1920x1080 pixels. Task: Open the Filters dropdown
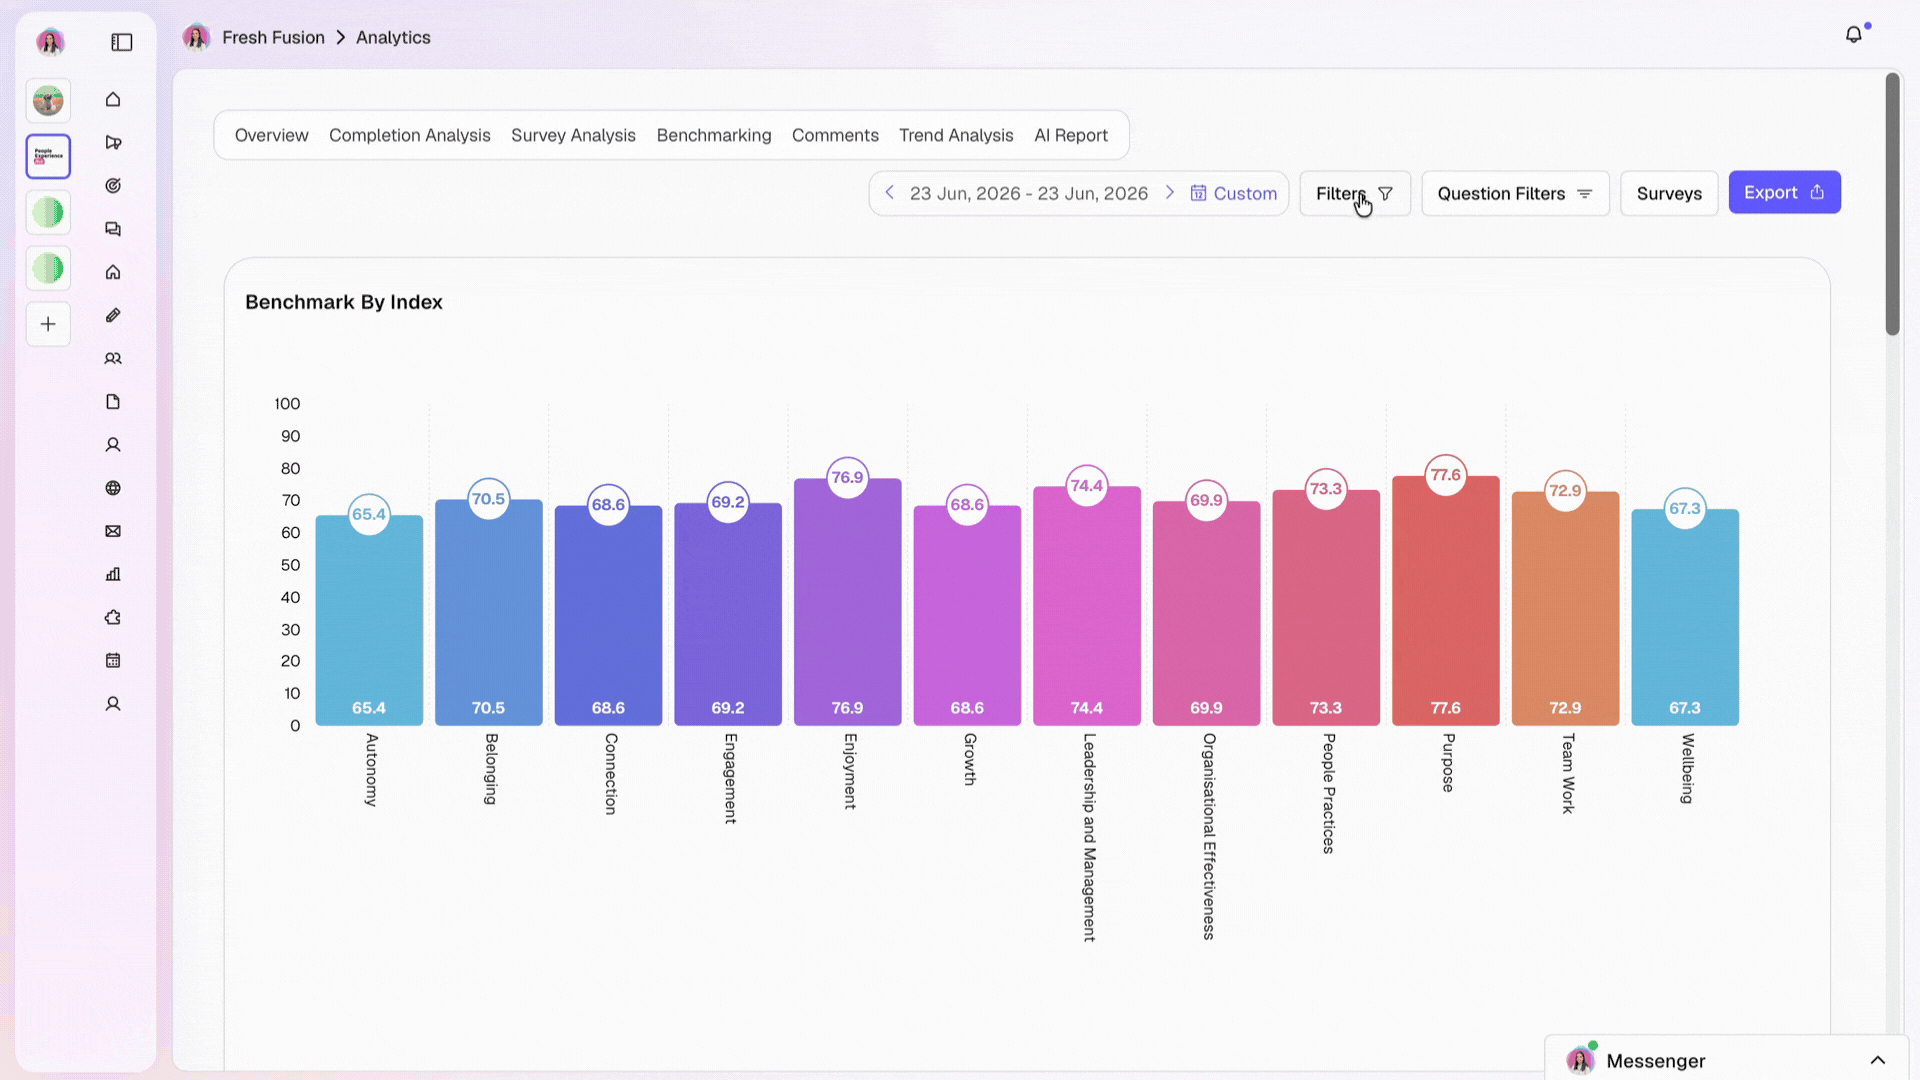pos(1355,193)
